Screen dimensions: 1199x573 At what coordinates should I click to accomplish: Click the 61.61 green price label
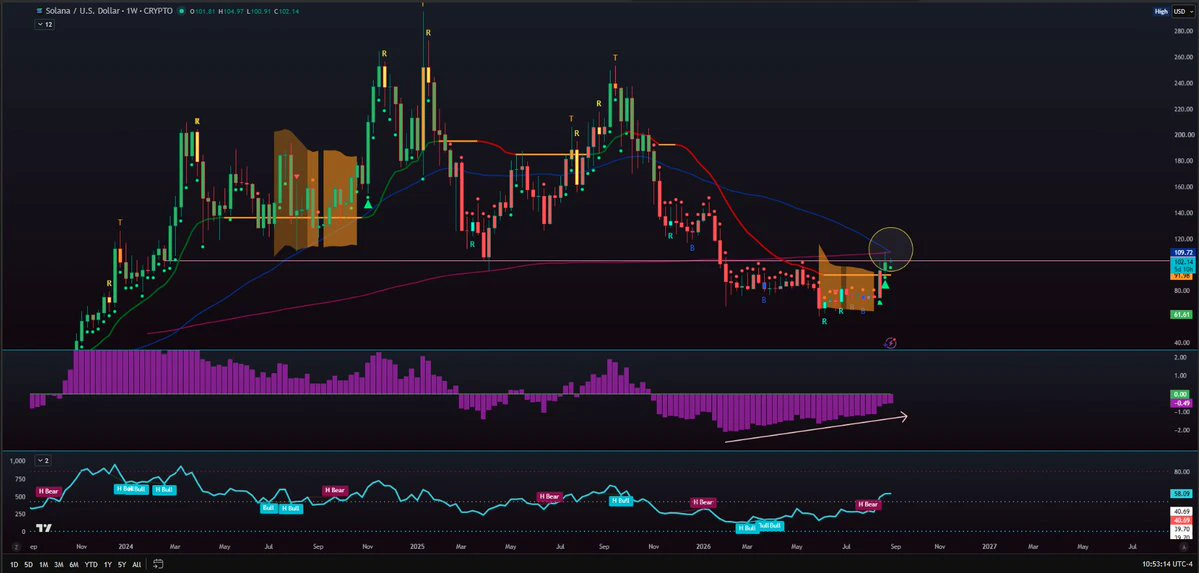click(x=1182, y=314)
